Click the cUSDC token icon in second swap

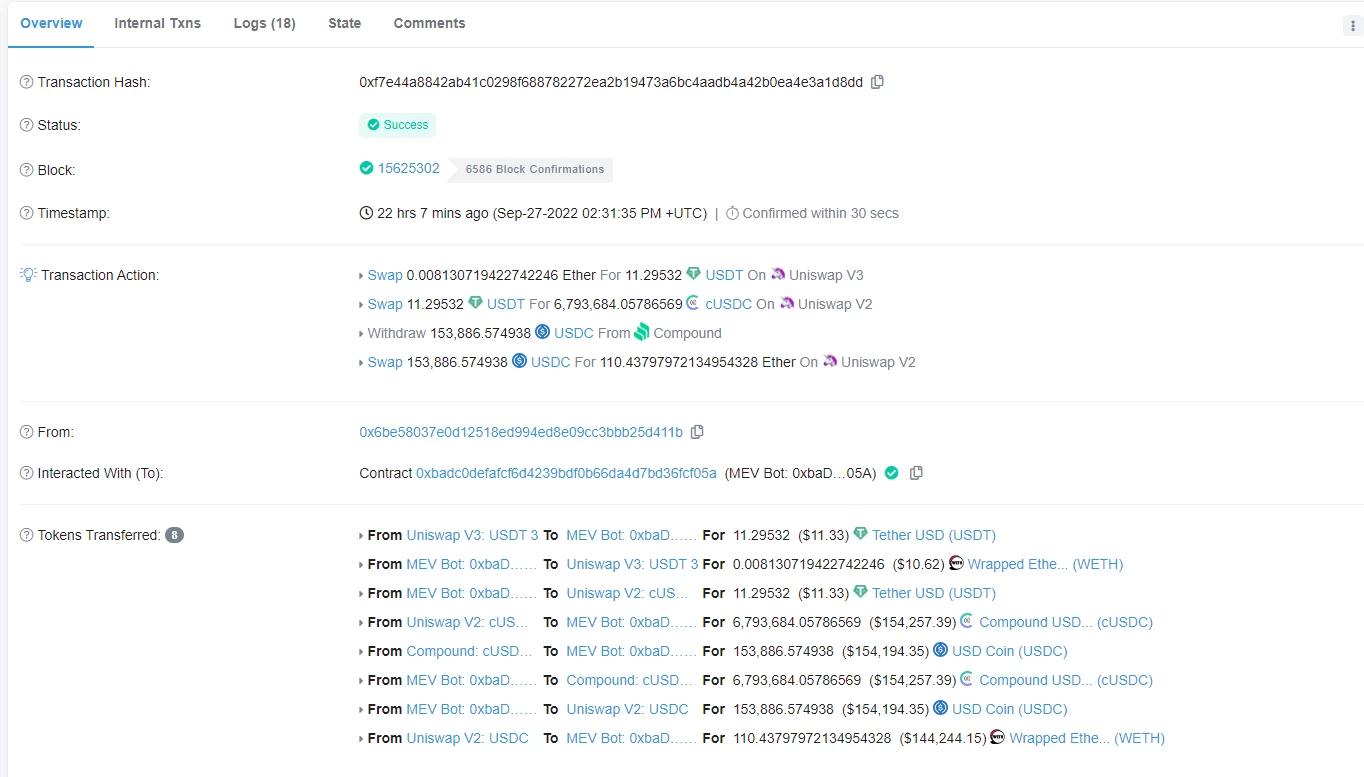click(x=694, y=303)
